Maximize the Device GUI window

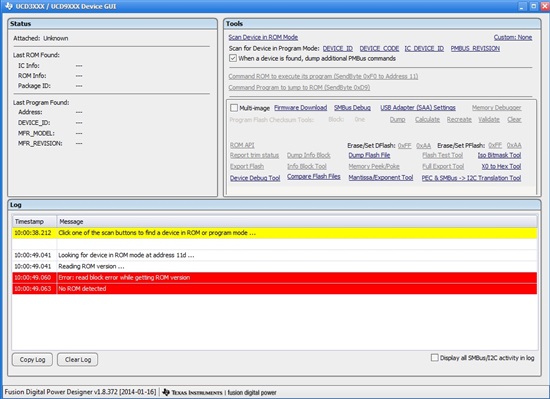[534, 6]
